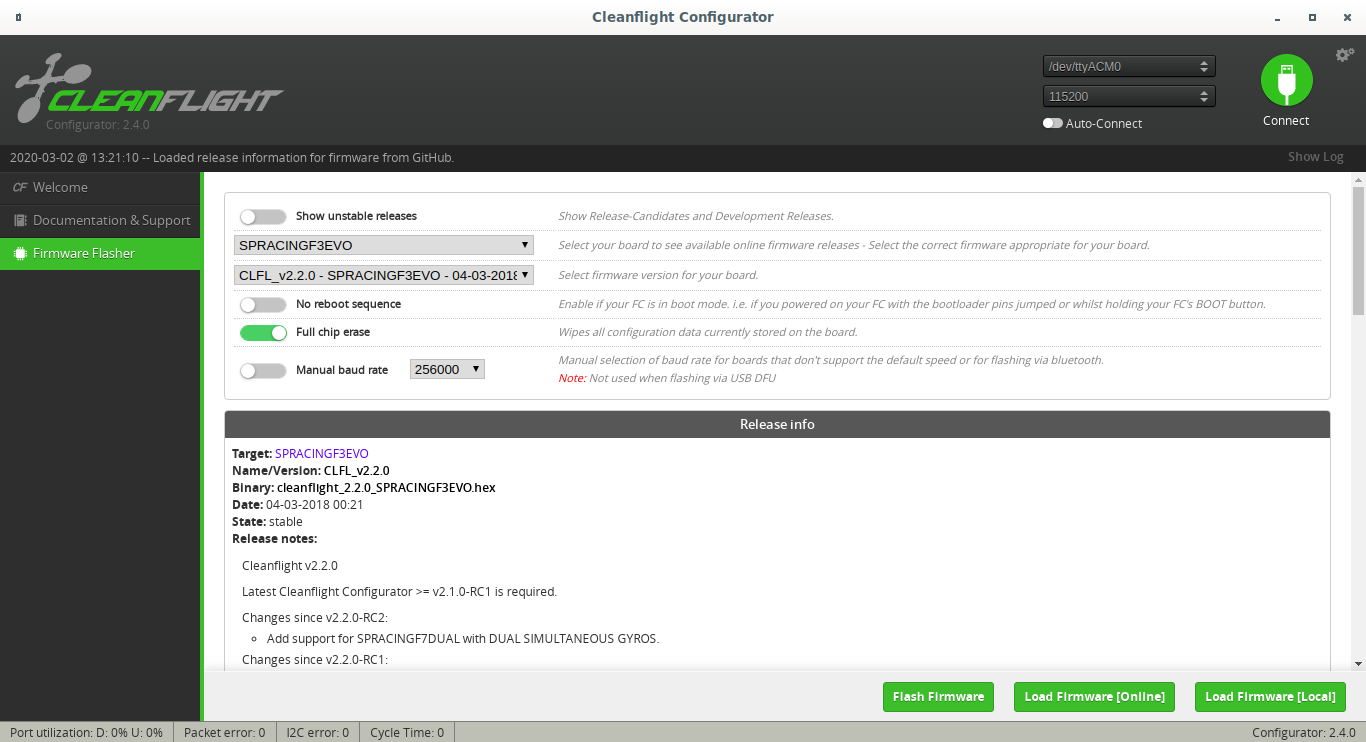
Task: Click Load Firmware [Local] button
Action: tap(1270, 697)
